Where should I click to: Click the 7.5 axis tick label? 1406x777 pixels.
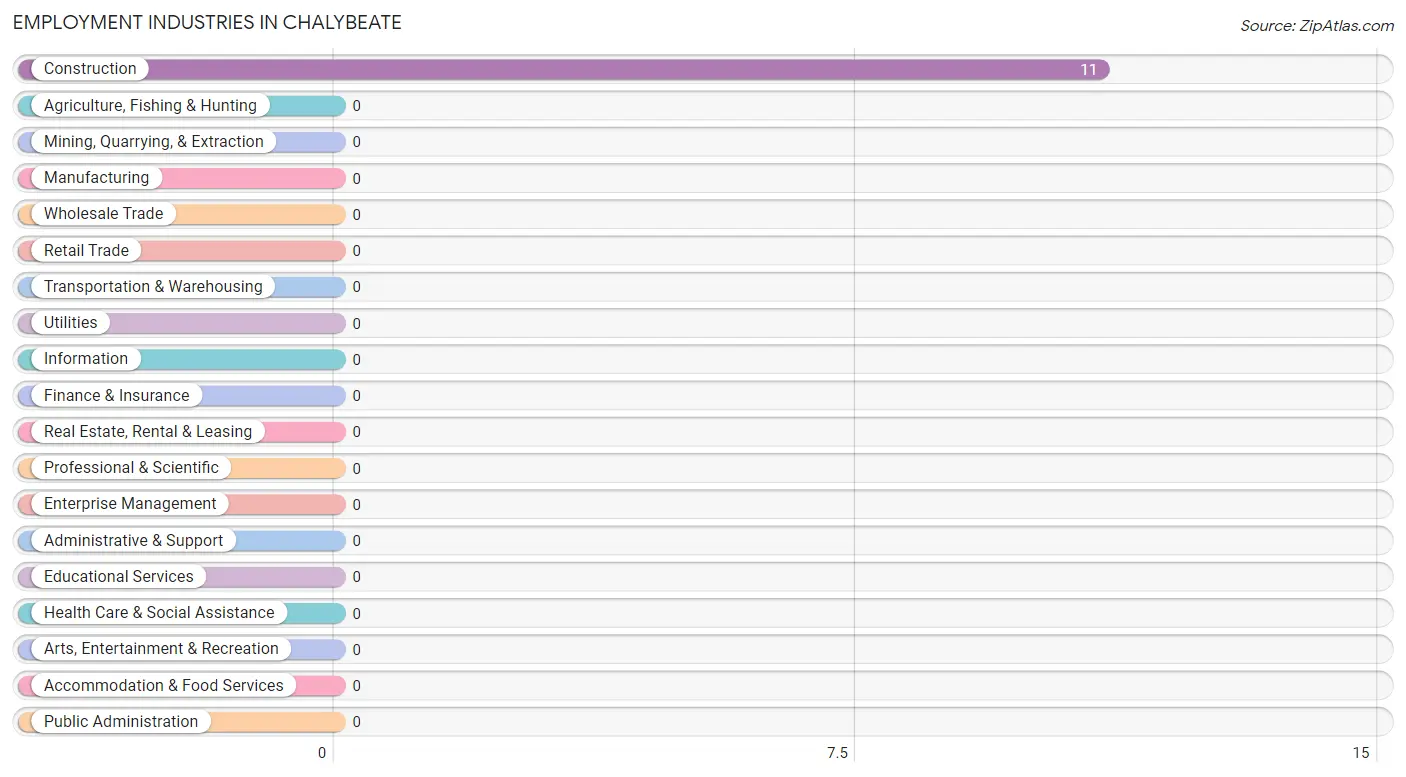tap(837, 753)
